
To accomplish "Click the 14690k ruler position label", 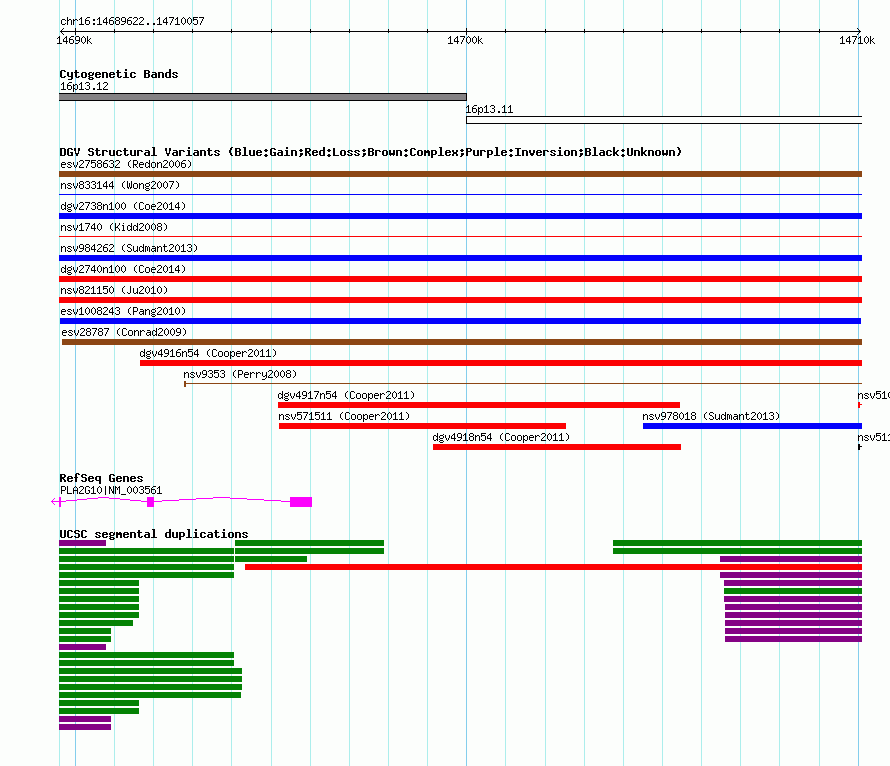I will 74,40.
